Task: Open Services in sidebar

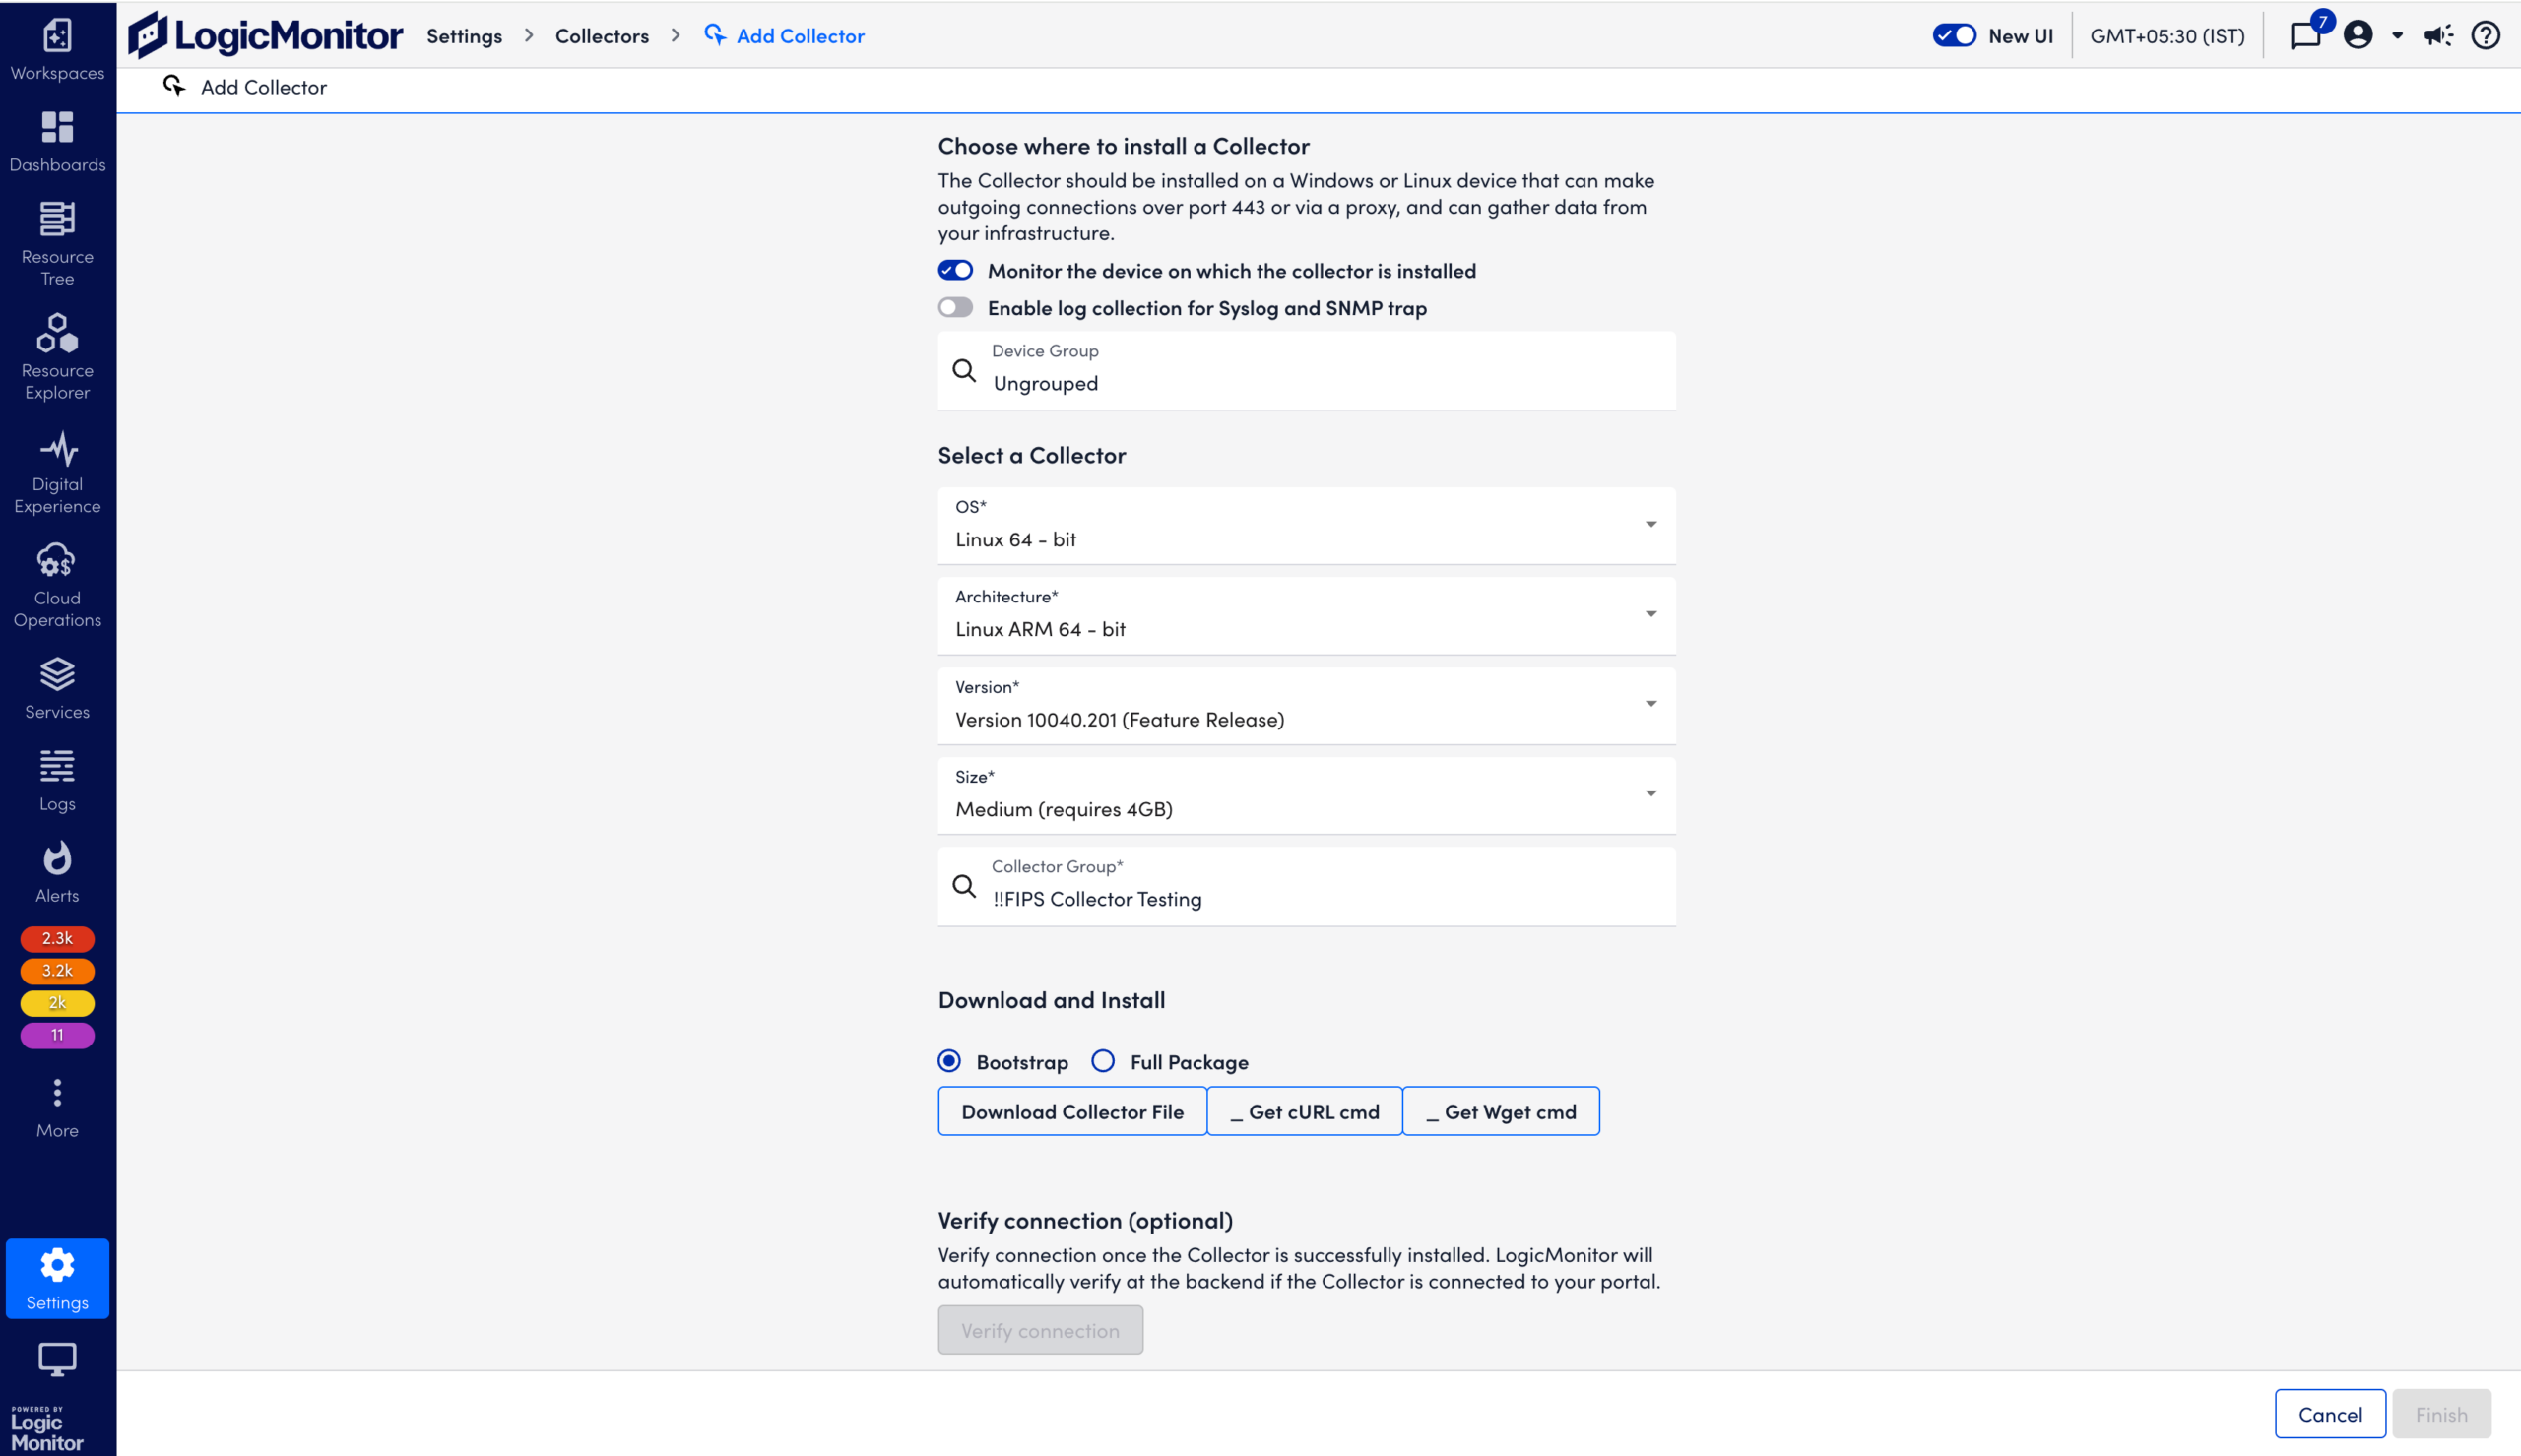Action: click(57, 689)
